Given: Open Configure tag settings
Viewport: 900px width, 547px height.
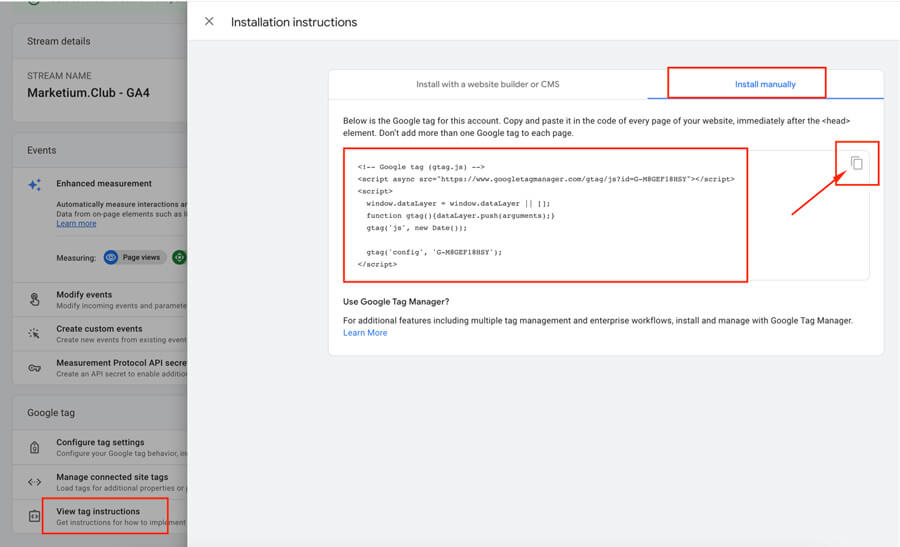Looking at the screenshot, I should [110, 447].
